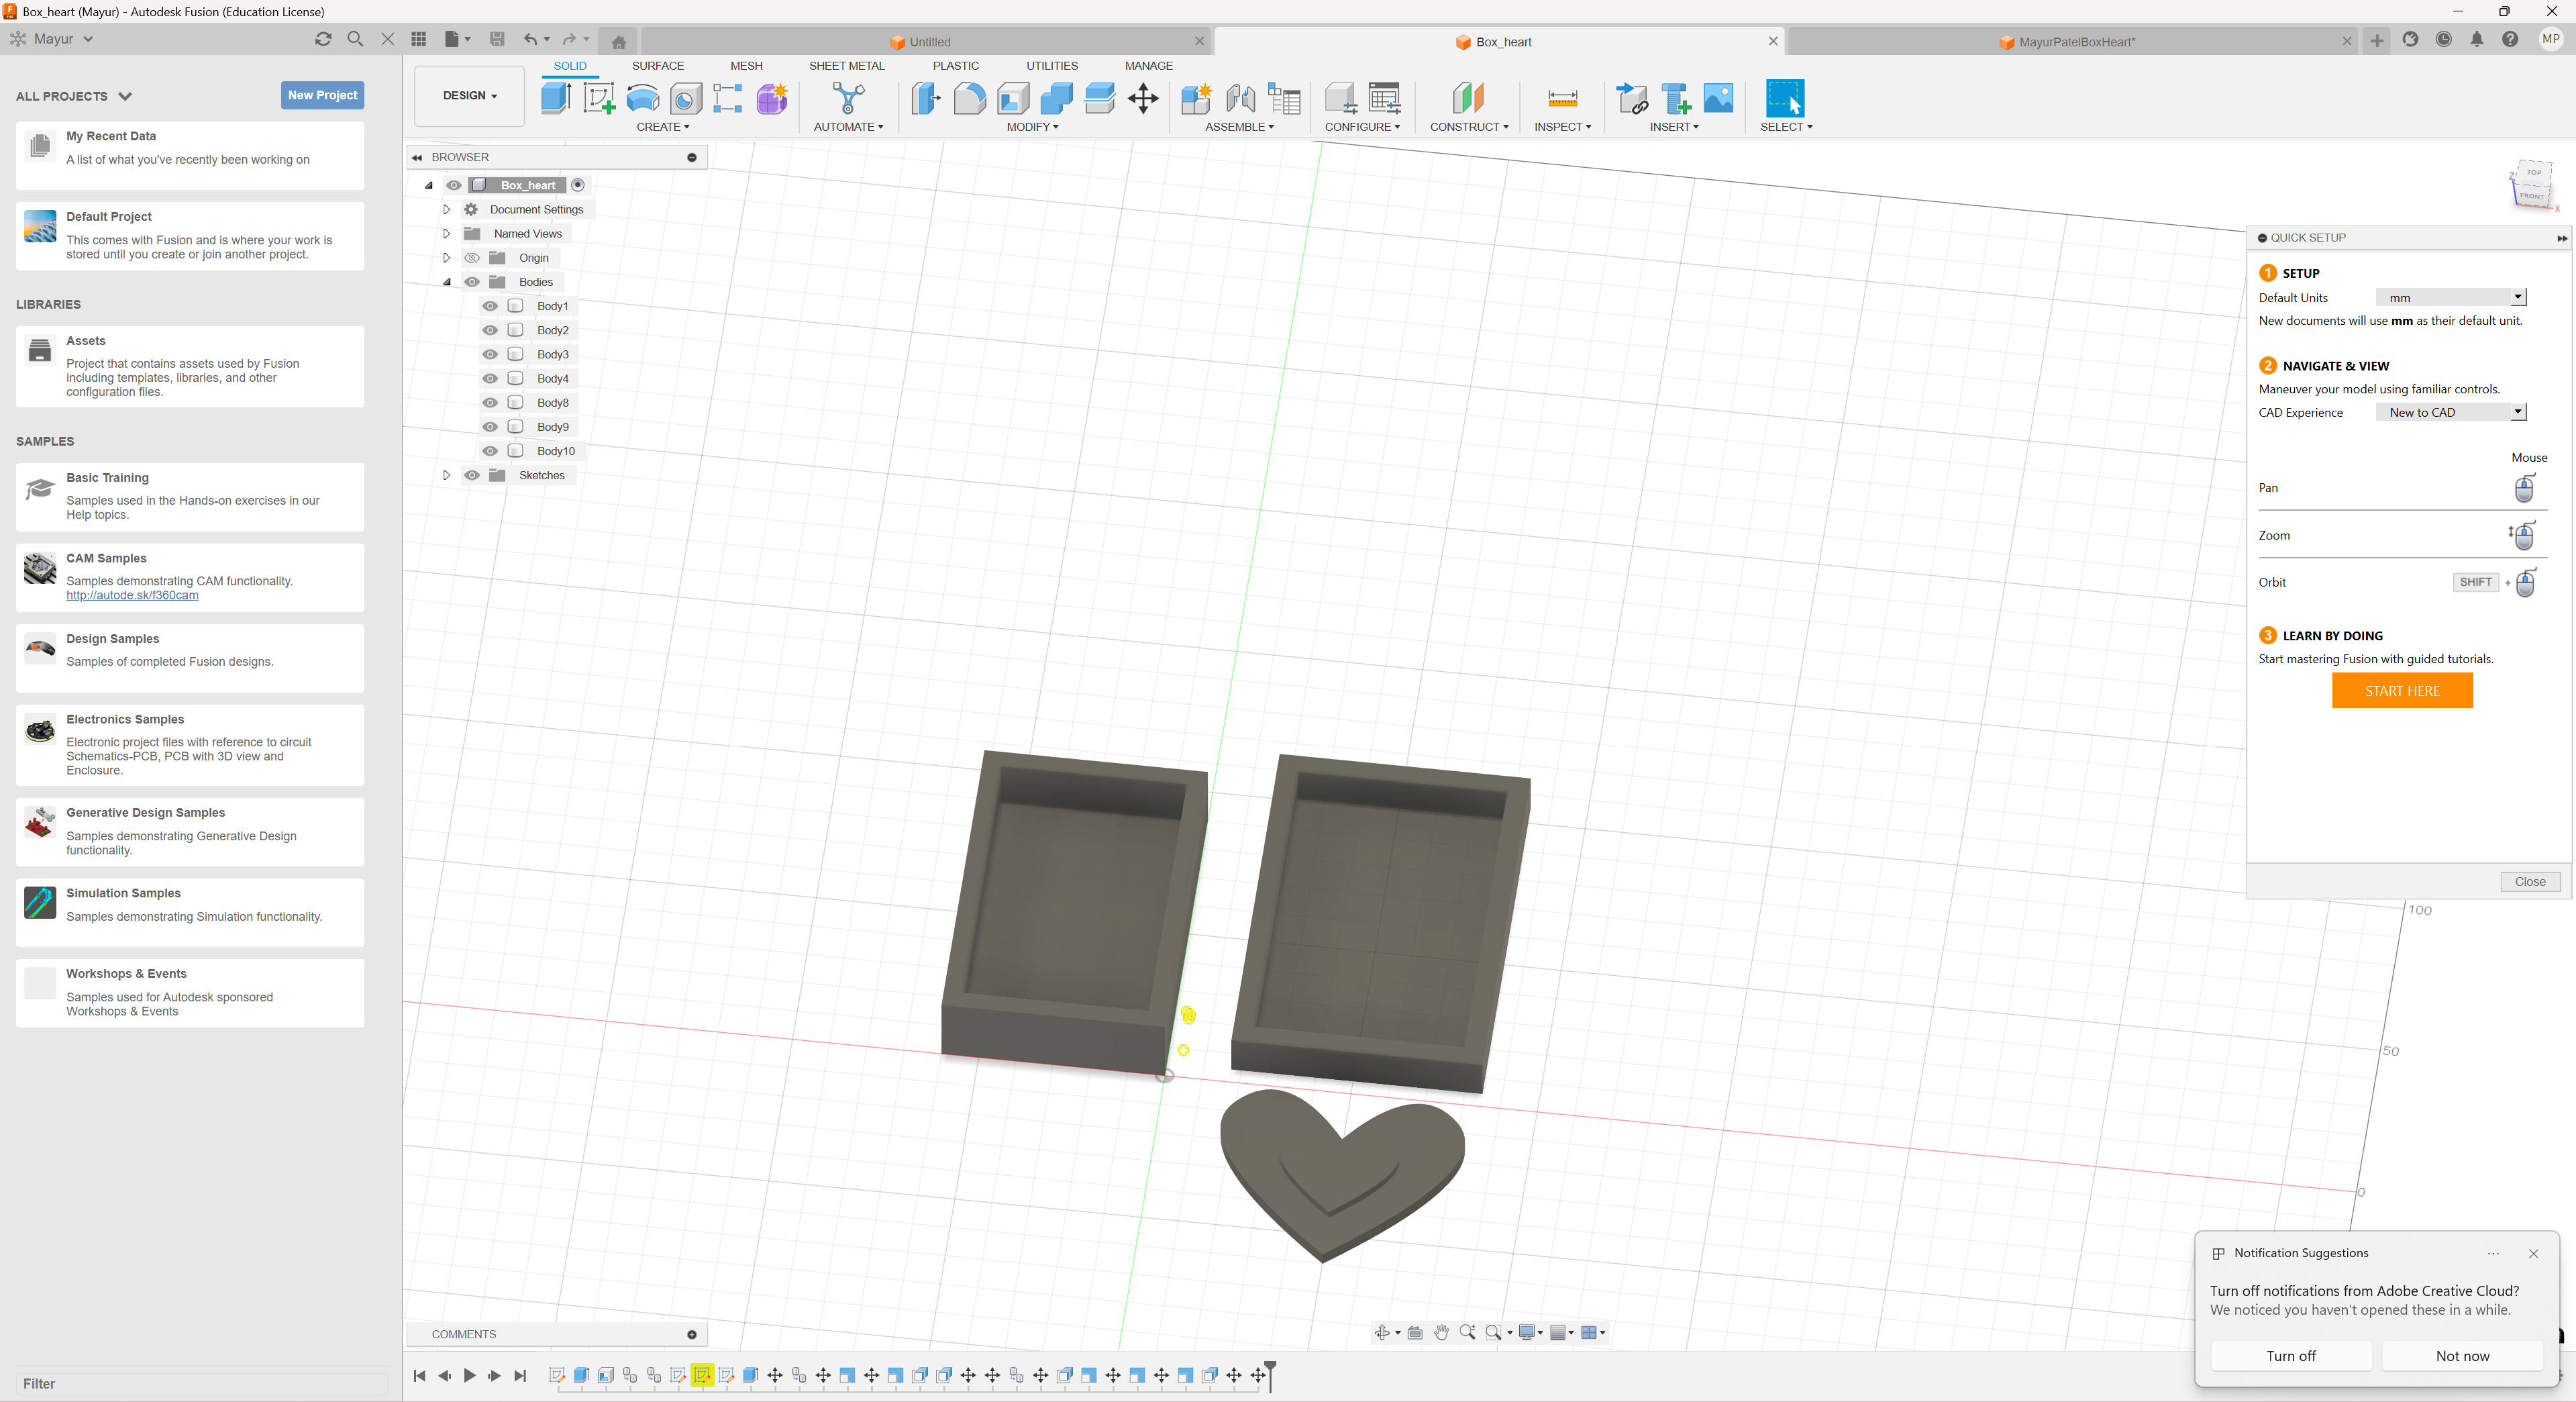
Task: Toggle visibility of Body10
Action: pos(490,451)
